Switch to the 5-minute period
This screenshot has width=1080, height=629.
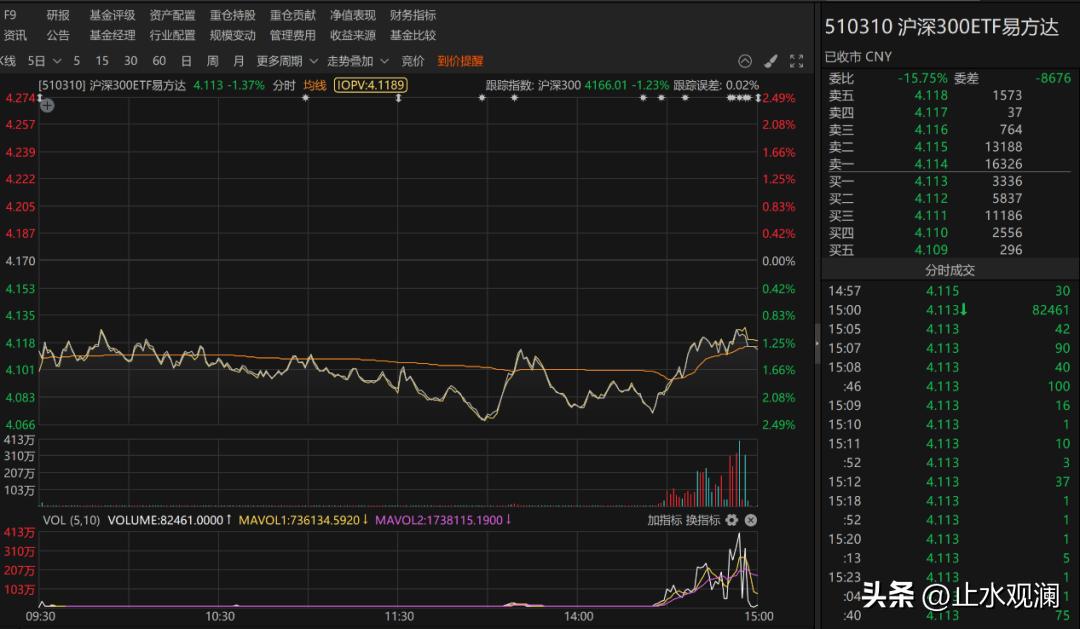(x=76, y=61)
